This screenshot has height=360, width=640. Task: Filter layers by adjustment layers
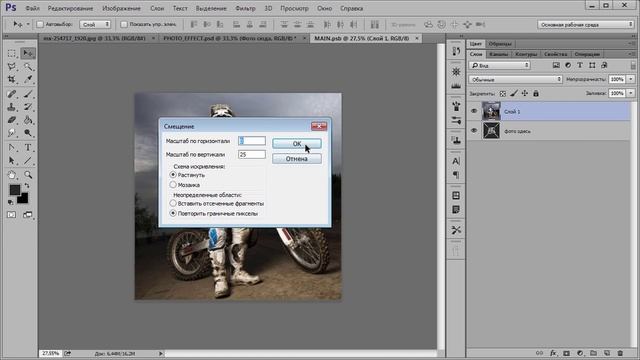(568, 65)
